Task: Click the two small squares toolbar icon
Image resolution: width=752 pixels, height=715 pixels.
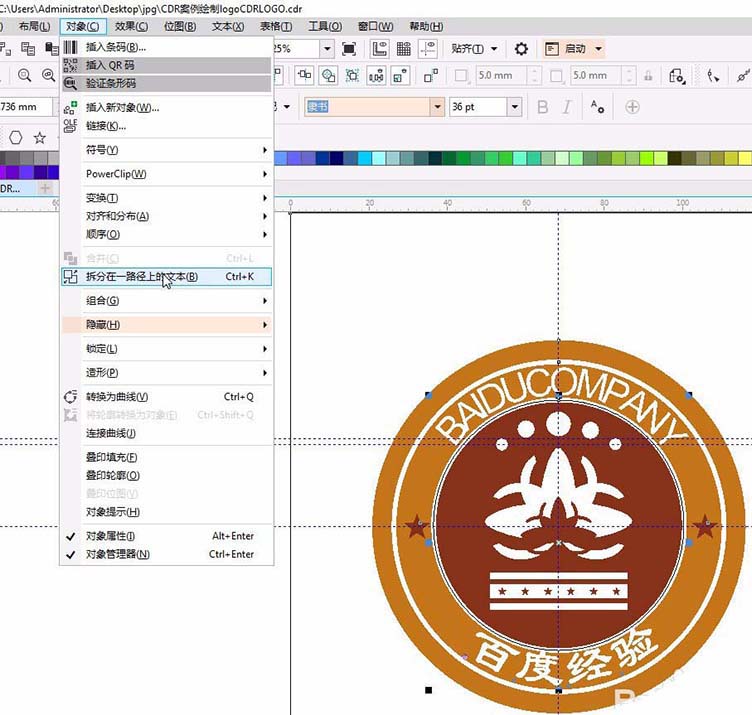Action: pyautogui.click(x=431, y=75)
